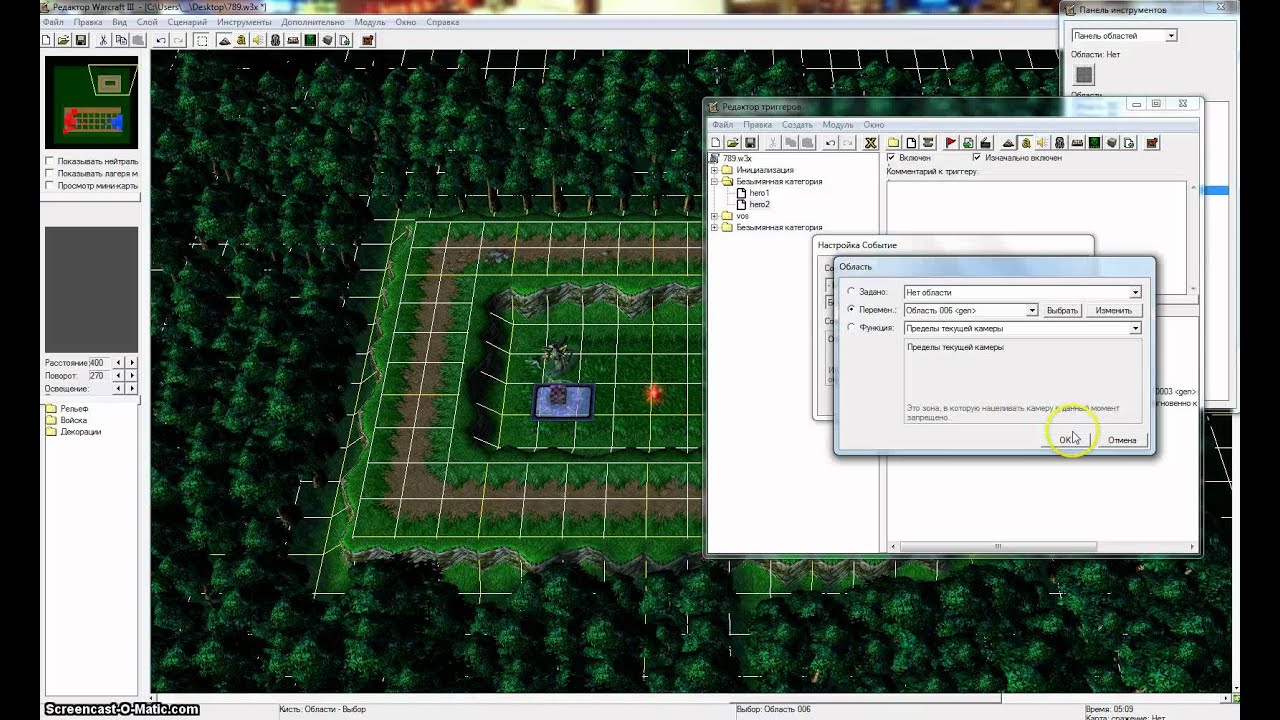This screenshot has height=720, width=1280.
Task: Click the Выбрать button
Action: click(x=1062, y=310)
